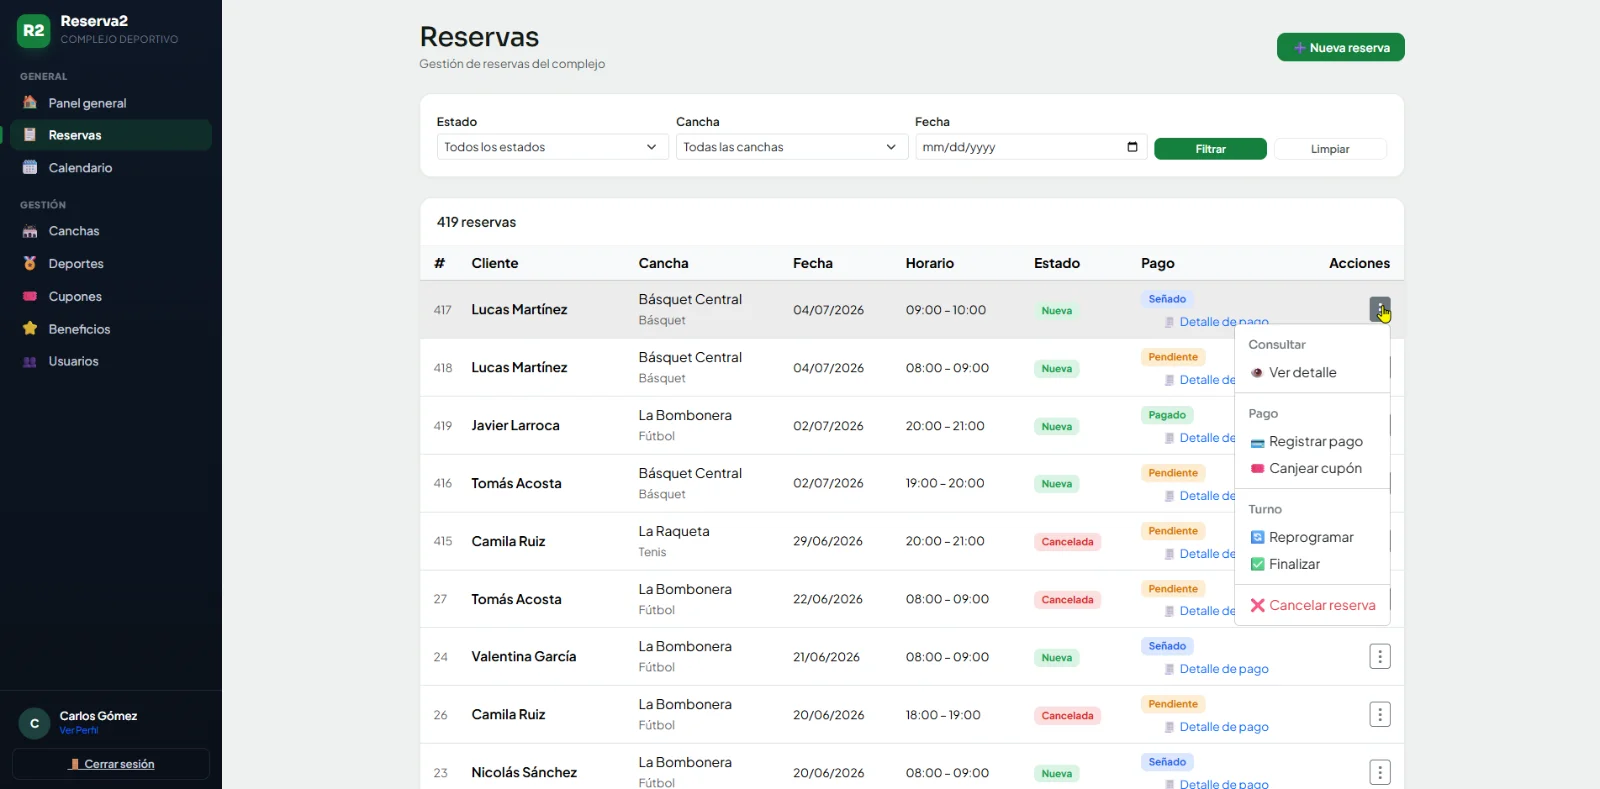Click the Javier Larroca client name

[x=515, y=426]
